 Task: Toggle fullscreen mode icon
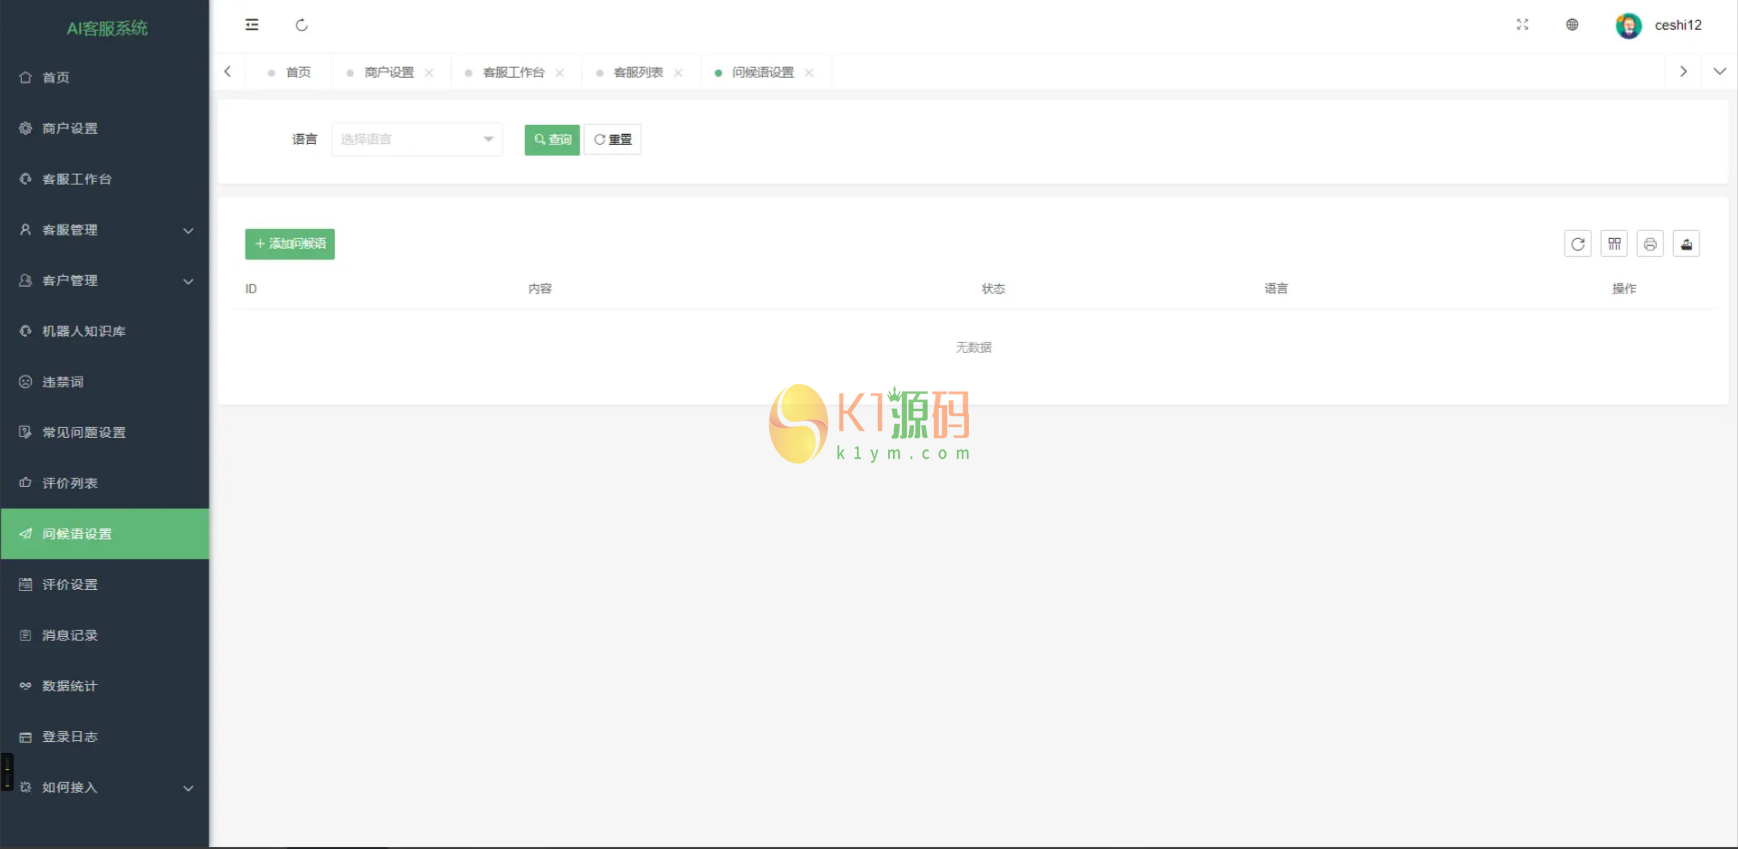point(1522,25)
